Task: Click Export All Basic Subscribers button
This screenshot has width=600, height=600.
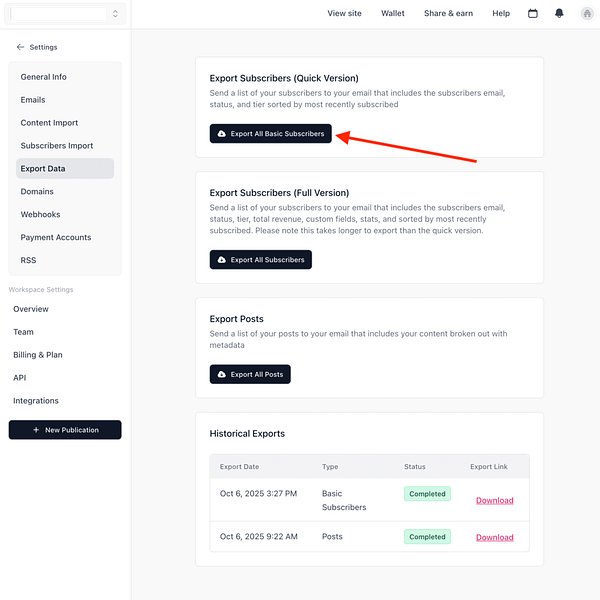Action: click(x=270, y=134)
